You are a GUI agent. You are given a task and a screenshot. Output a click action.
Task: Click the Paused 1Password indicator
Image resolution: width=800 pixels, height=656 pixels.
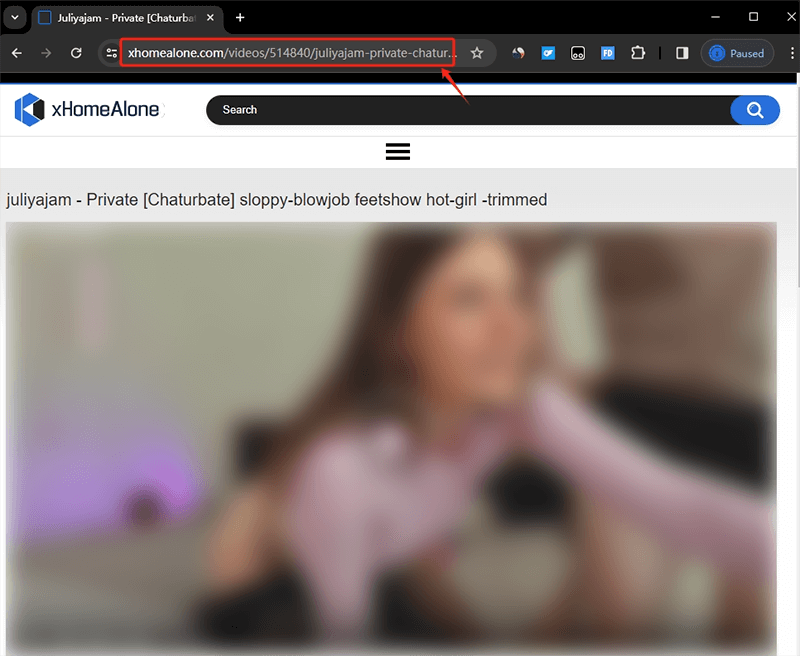pyautogui.click(x=737, y=53)
